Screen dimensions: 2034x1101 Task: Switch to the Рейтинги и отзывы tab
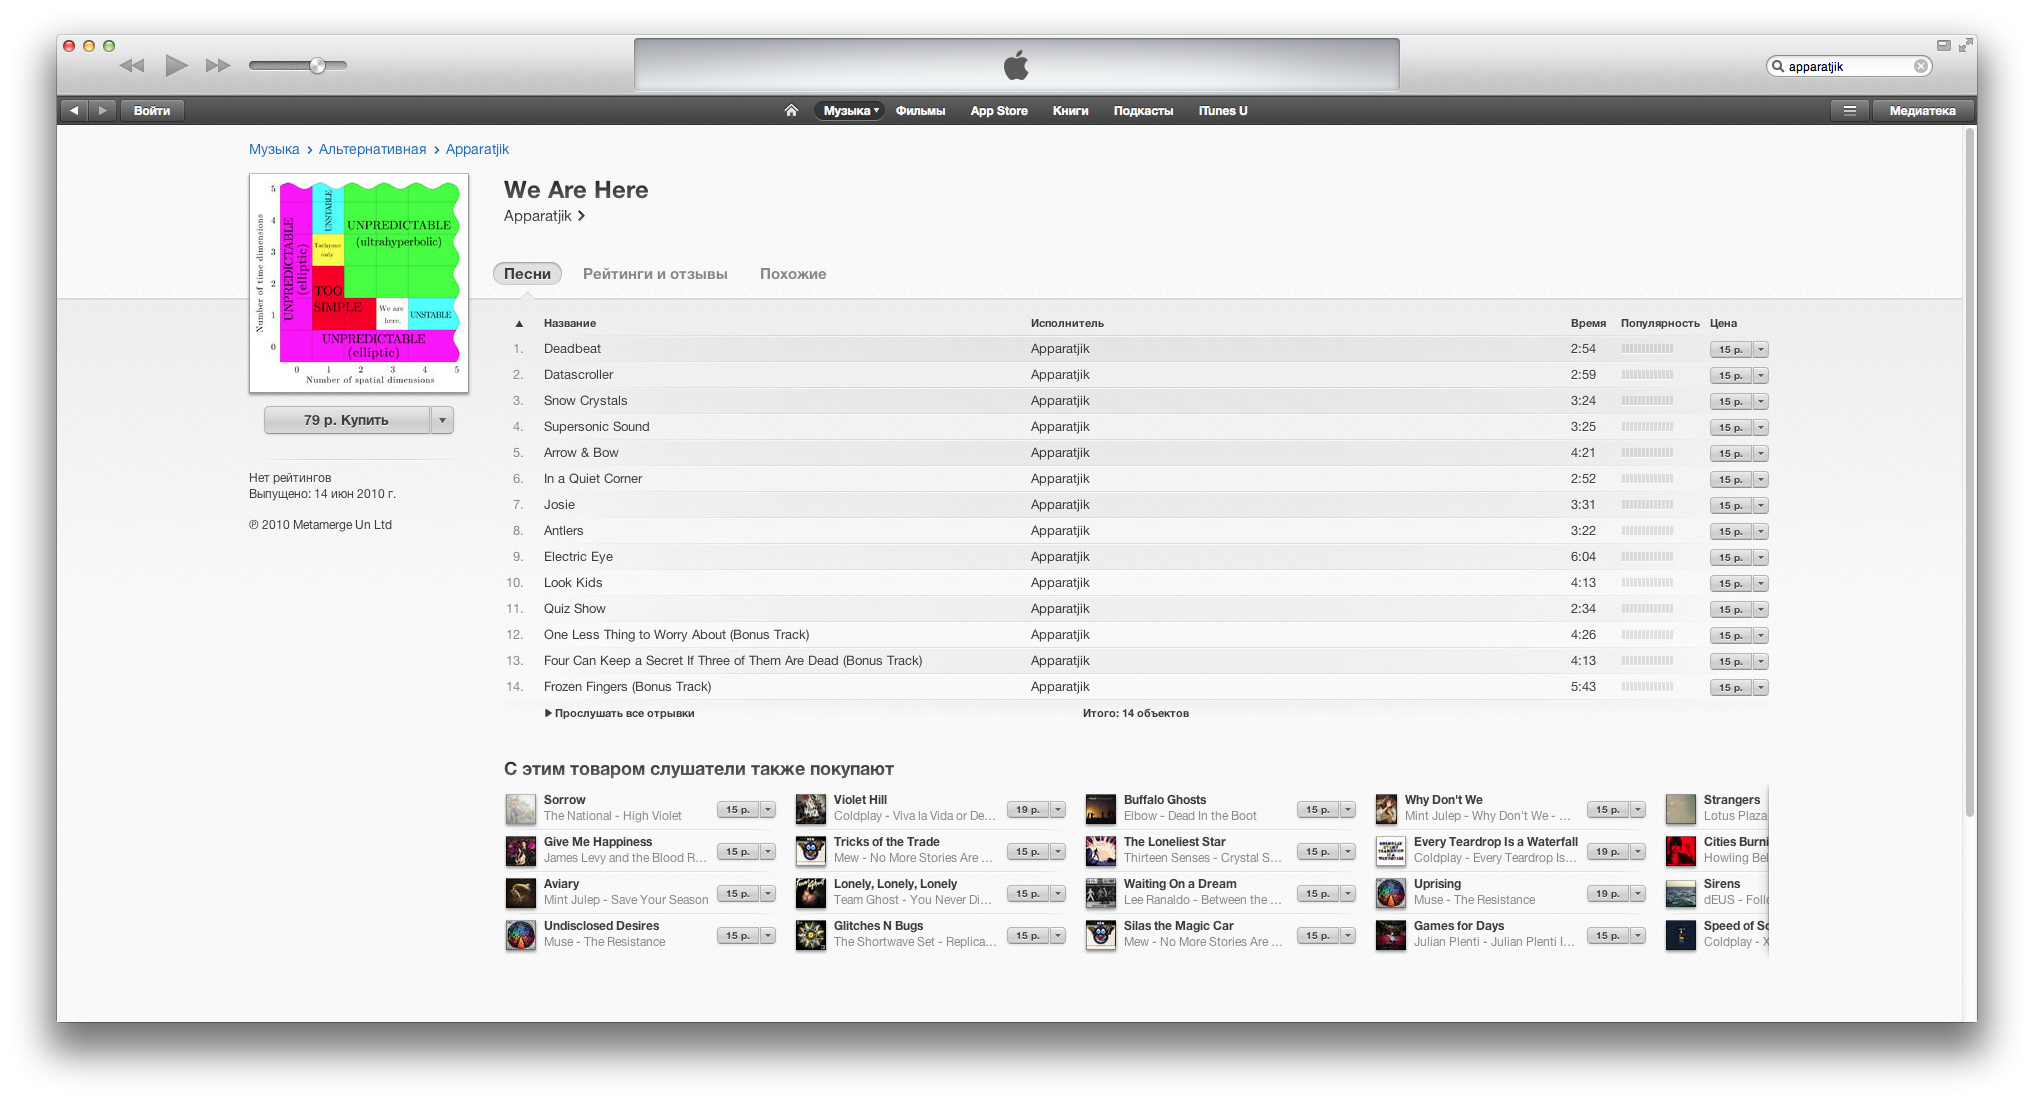(x=655, y=274)
